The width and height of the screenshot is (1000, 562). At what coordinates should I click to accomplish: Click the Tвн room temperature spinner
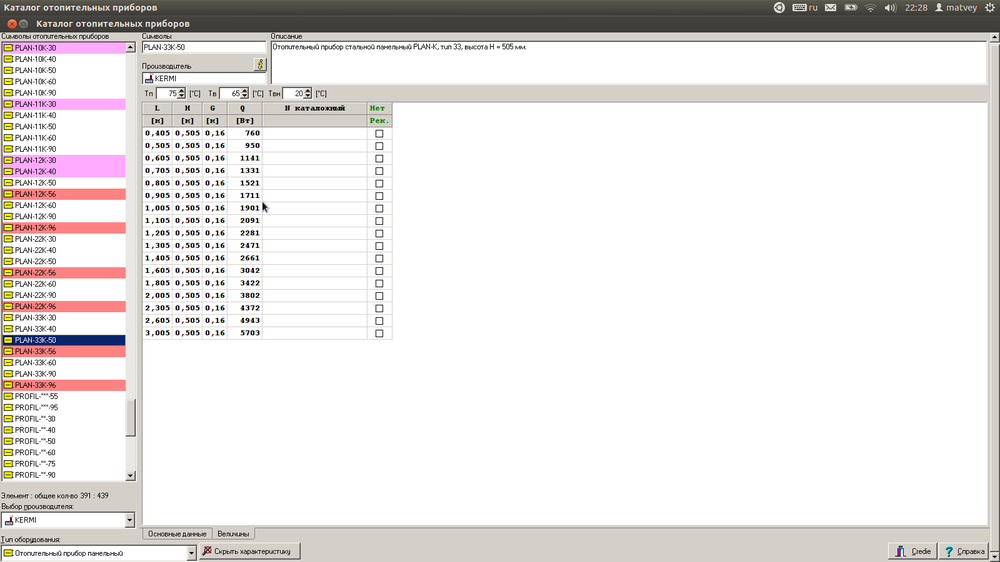tap(307, 93)
